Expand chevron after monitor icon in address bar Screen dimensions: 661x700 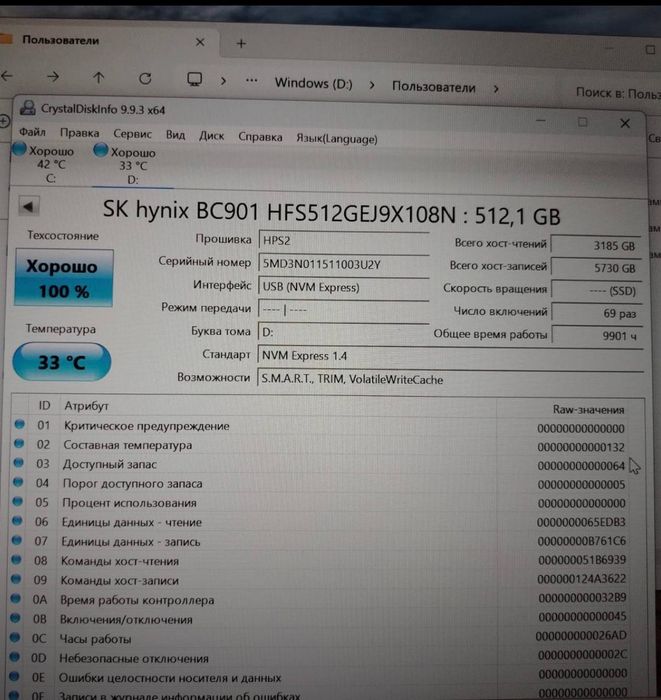[223, 81]
